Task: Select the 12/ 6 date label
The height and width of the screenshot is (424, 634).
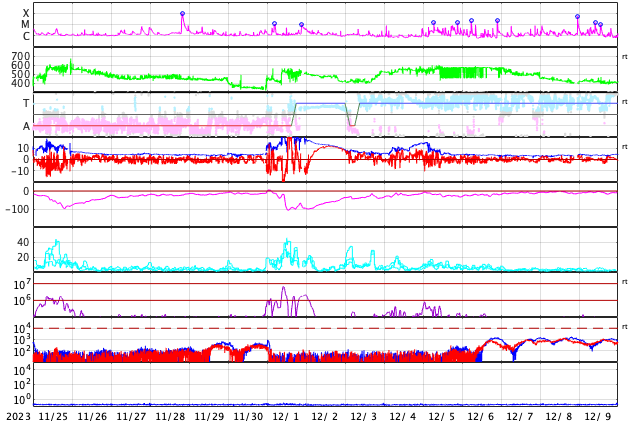Action: 481,417
